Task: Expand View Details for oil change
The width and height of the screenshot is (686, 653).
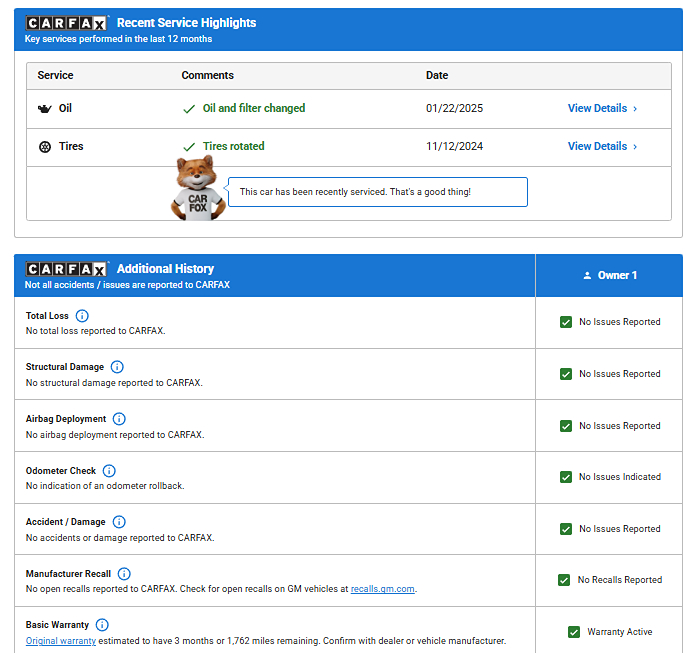Action: (602, 108)
